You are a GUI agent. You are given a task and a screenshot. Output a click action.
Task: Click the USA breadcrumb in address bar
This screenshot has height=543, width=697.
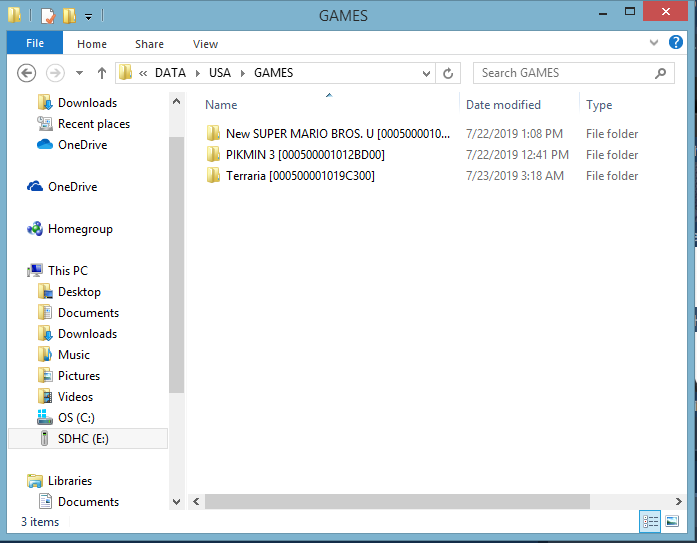(220, 73)
